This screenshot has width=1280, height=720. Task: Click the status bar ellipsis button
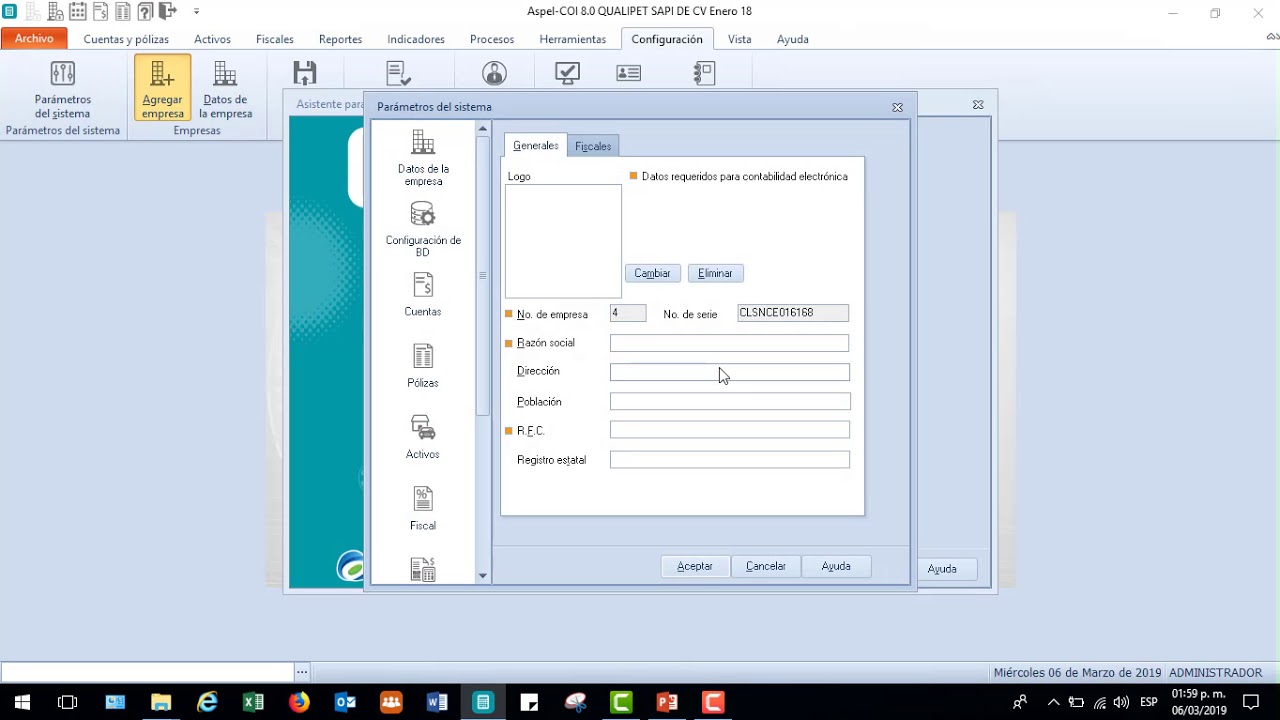tap(302, 672)
